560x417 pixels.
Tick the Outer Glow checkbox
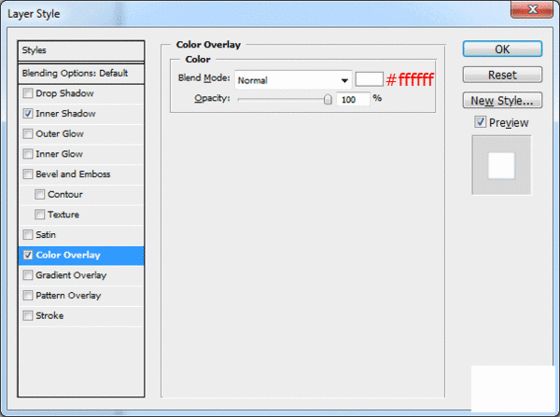coord(28,134)
